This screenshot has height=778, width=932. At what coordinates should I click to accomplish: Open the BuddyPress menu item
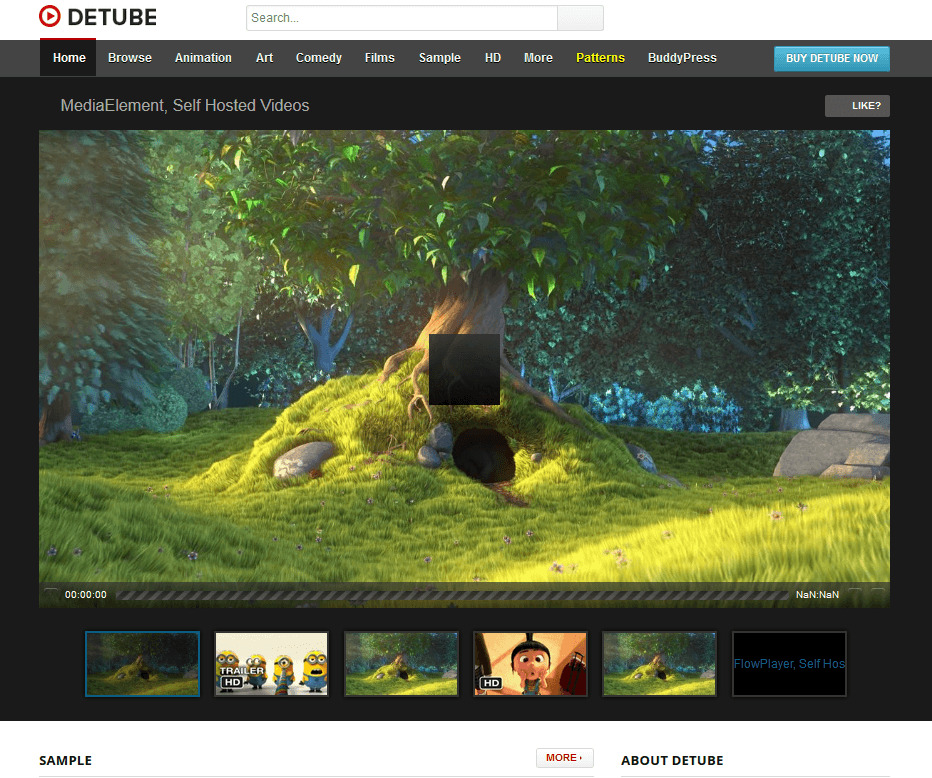click(682, 58)
